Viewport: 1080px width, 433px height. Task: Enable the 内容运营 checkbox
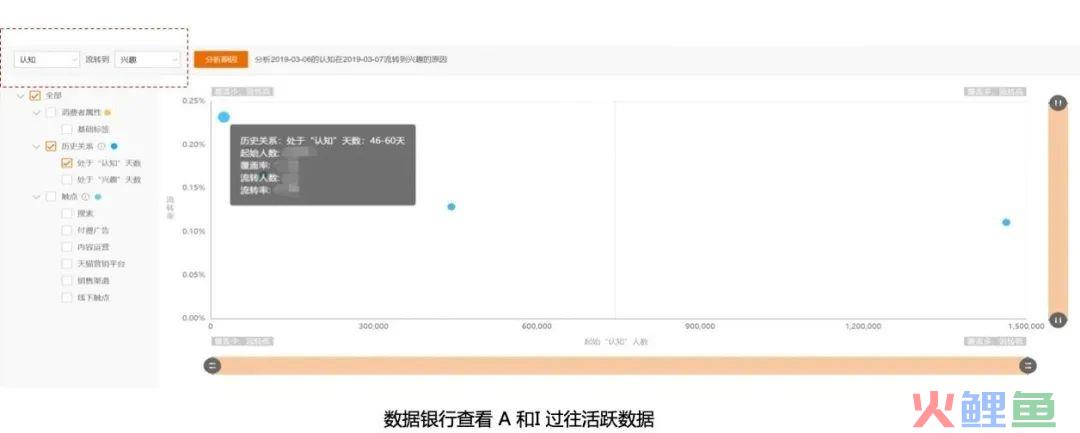(67, 247)
